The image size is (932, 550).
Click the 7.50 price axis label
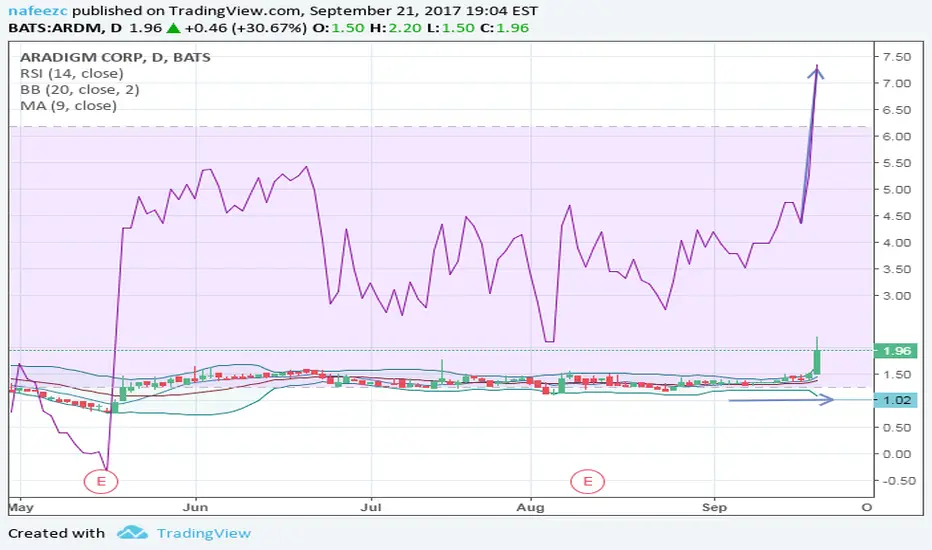(897, 57)
